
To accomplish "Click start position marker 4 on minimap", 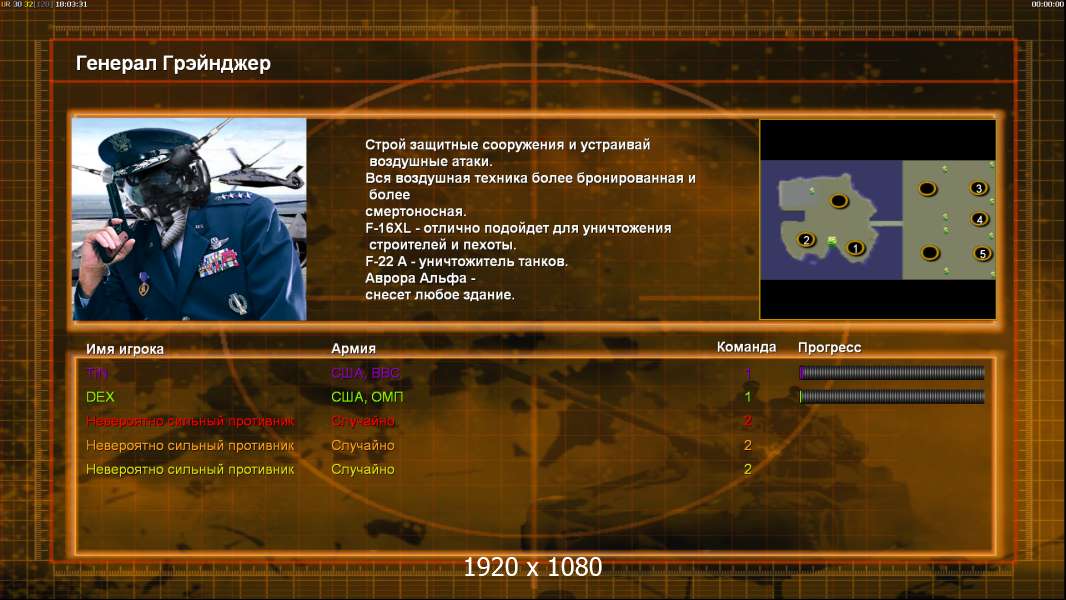I will (x=979, y=219).
